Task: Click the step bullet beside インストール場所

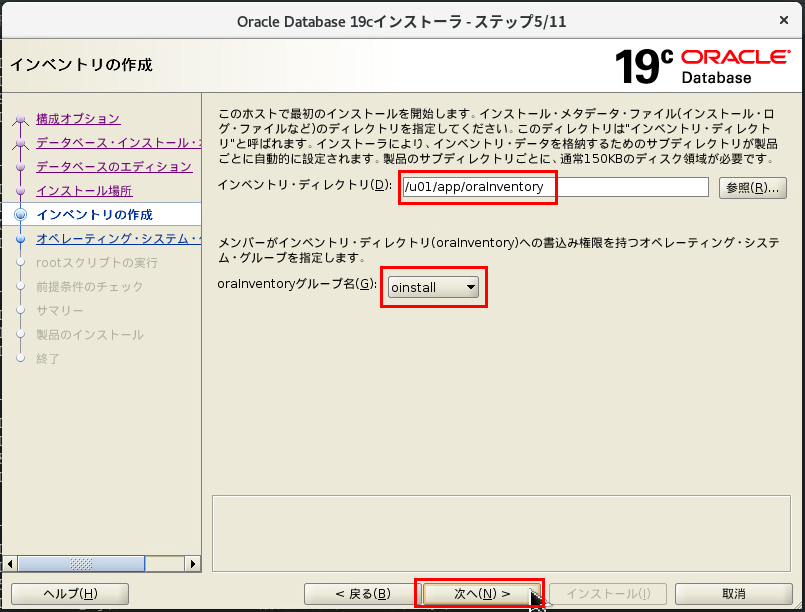Action: pos(21,191)
